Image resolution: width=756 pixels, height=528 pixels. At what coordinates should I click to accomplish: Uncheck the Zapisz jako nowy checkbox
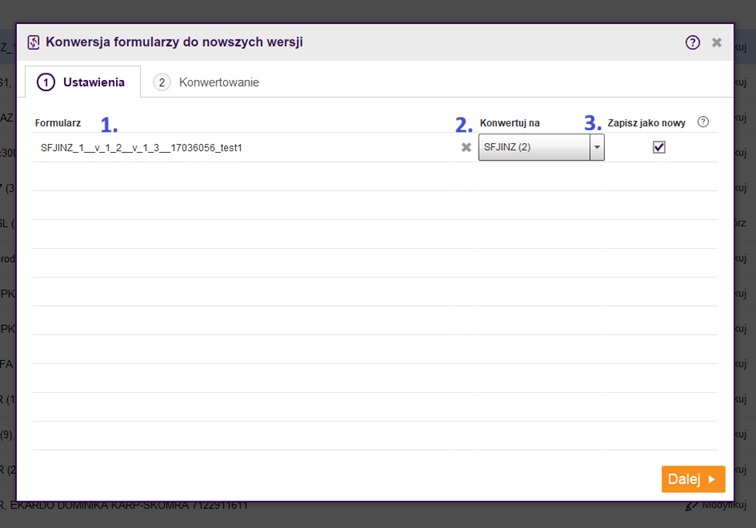[x=658, y=147]
